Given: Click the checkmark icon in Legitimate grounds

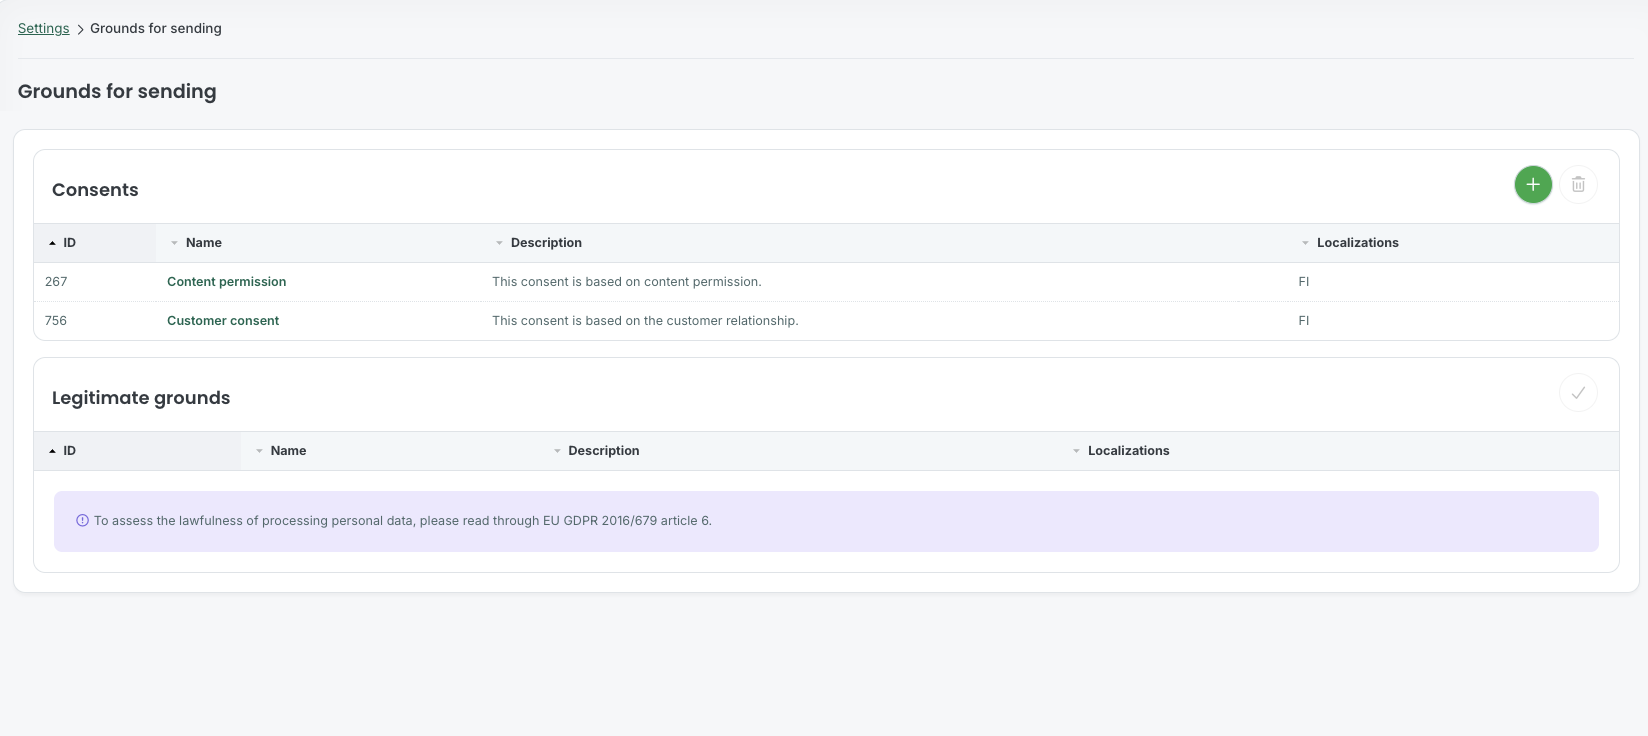Looking at the screenshot, I should click(x=1578, y=393).
